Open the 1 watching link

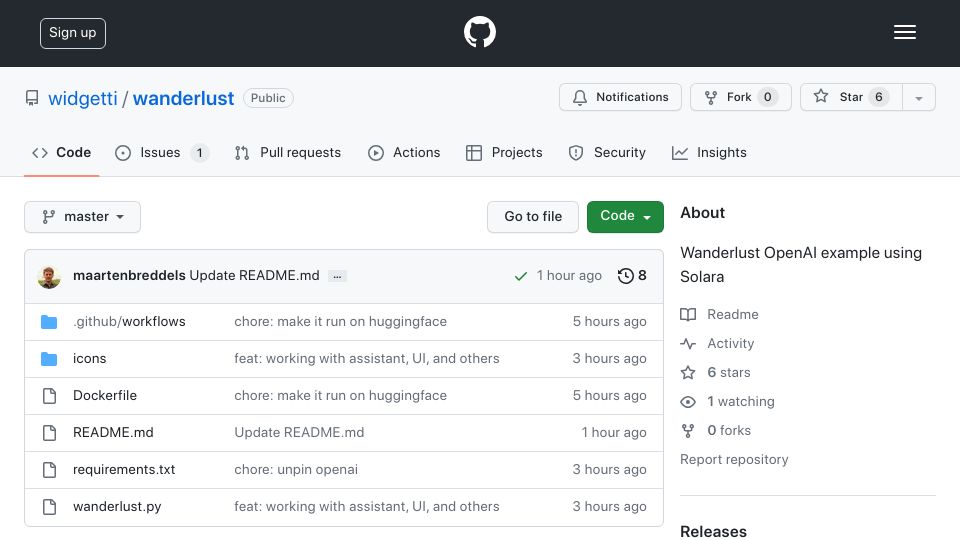click(x=741, y=401)
